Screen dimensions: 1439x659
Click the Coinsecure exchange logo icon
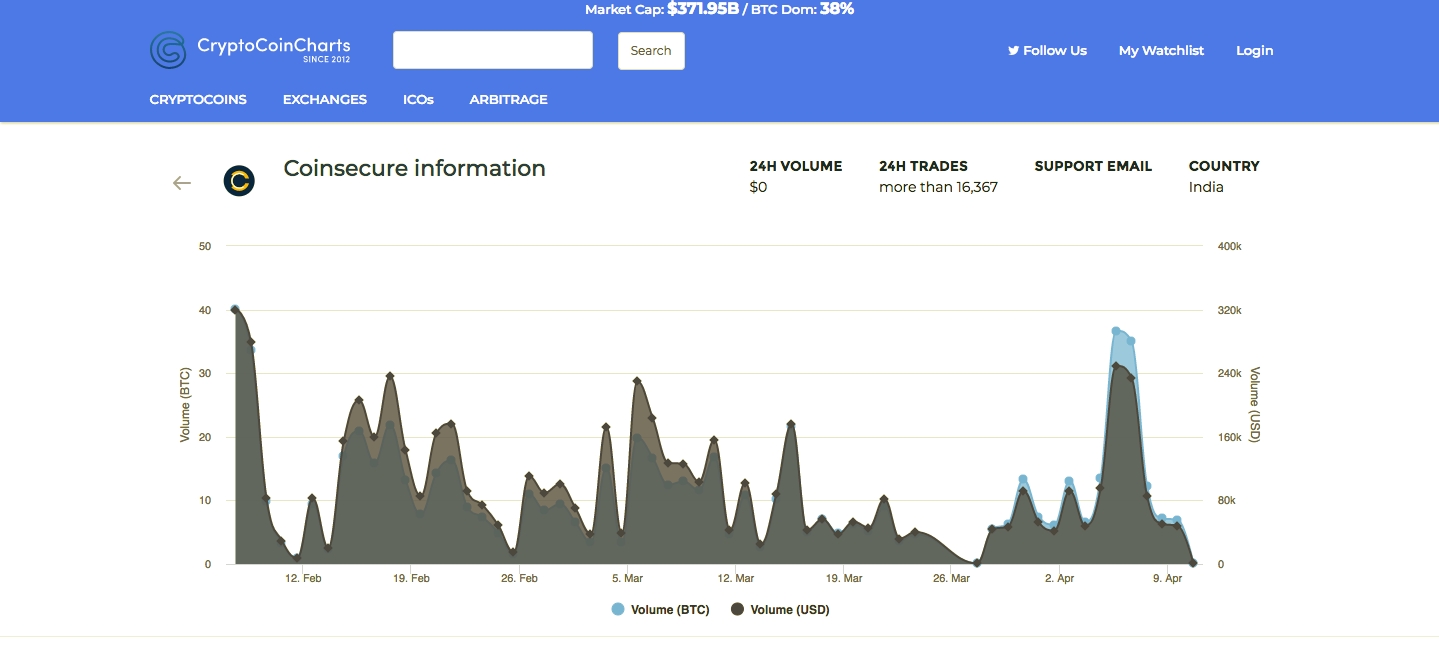coord(239,181)
